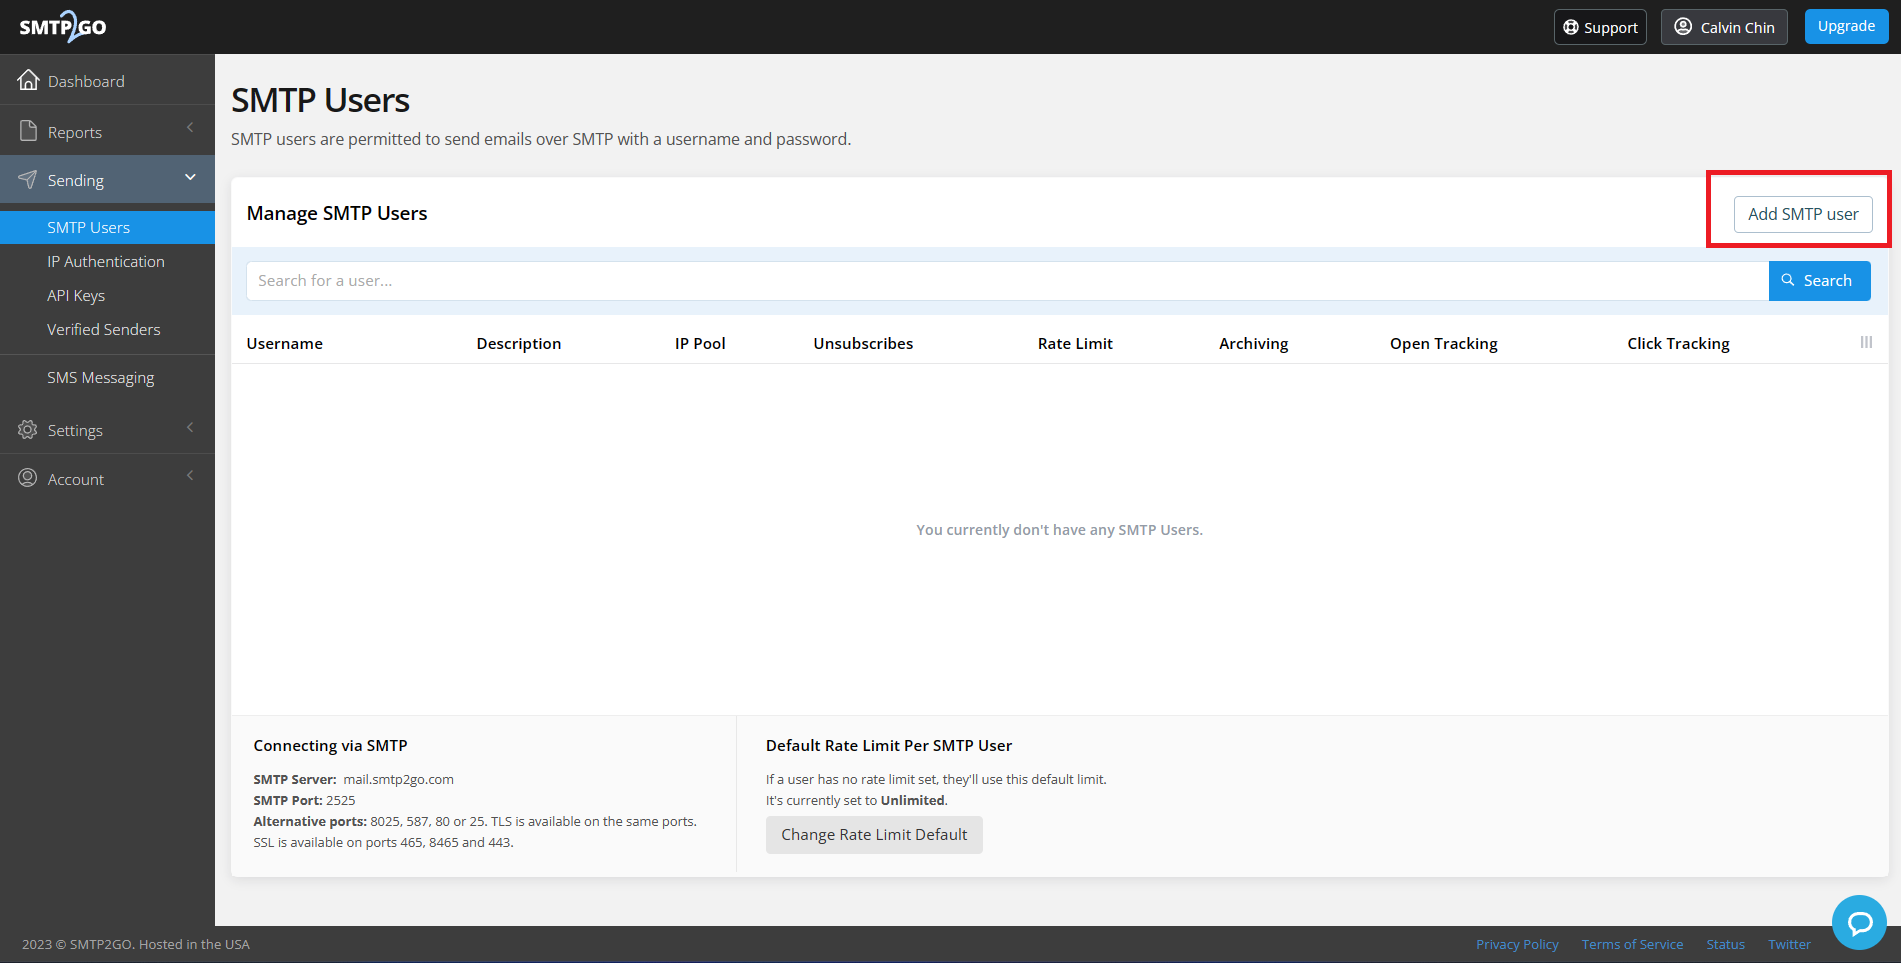Screen dimensions: 1901x963
Task: Open Verified Senders page
Action: coord(104,329)
